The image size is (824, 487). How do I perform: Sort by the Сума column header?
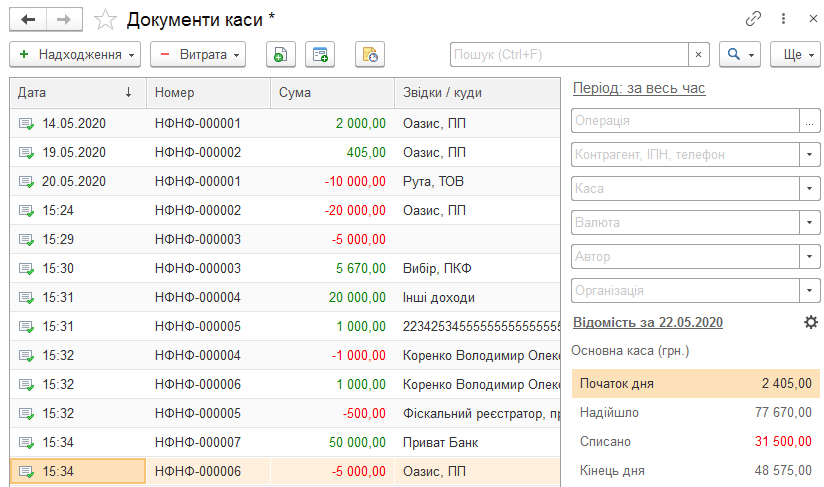[x=333, y=92]
